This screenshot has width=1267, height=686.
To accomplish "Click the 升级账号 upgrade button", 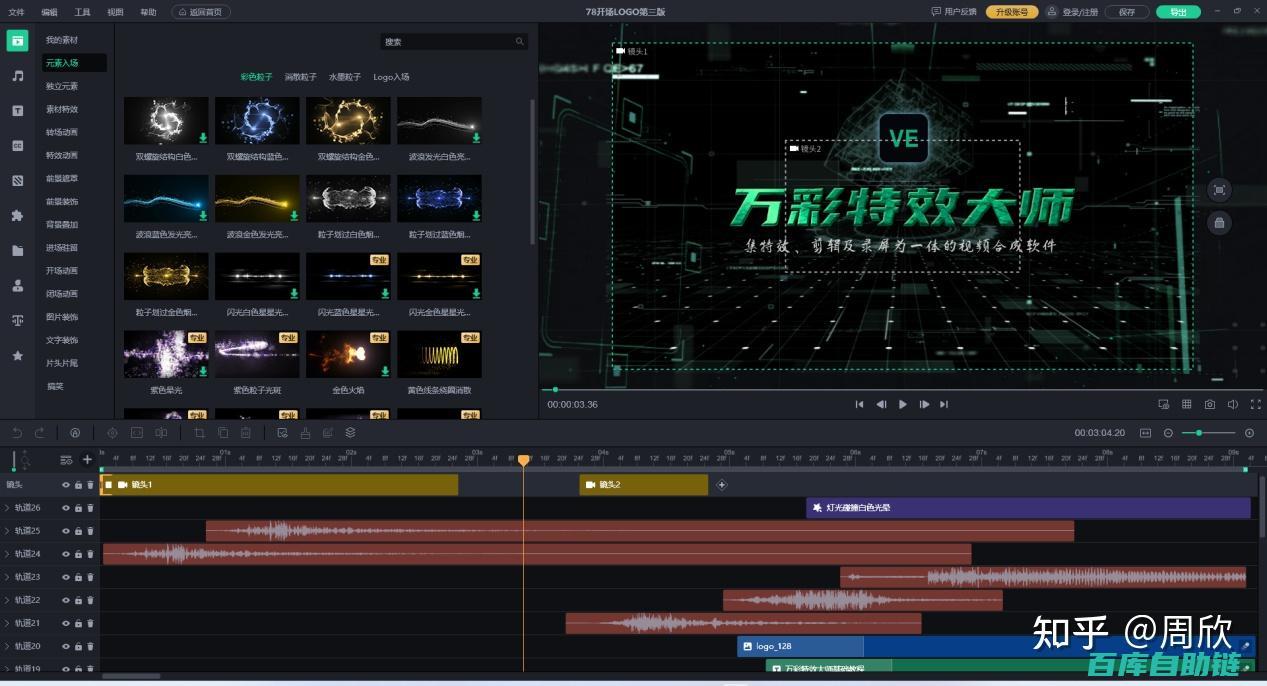I will point(1012,12).
